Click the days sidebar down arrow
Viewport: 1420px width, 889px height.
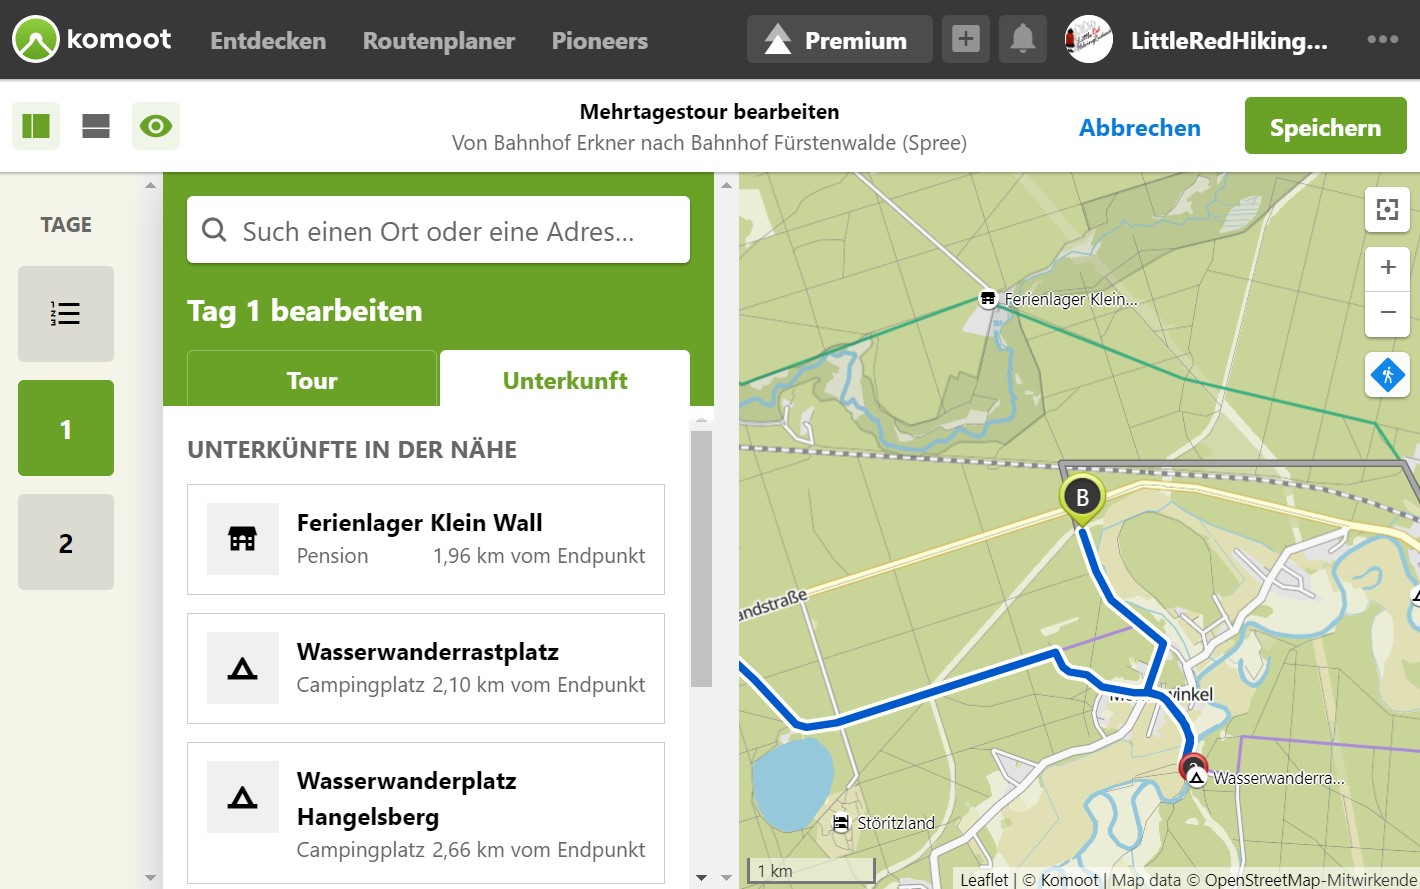(150, 878)
